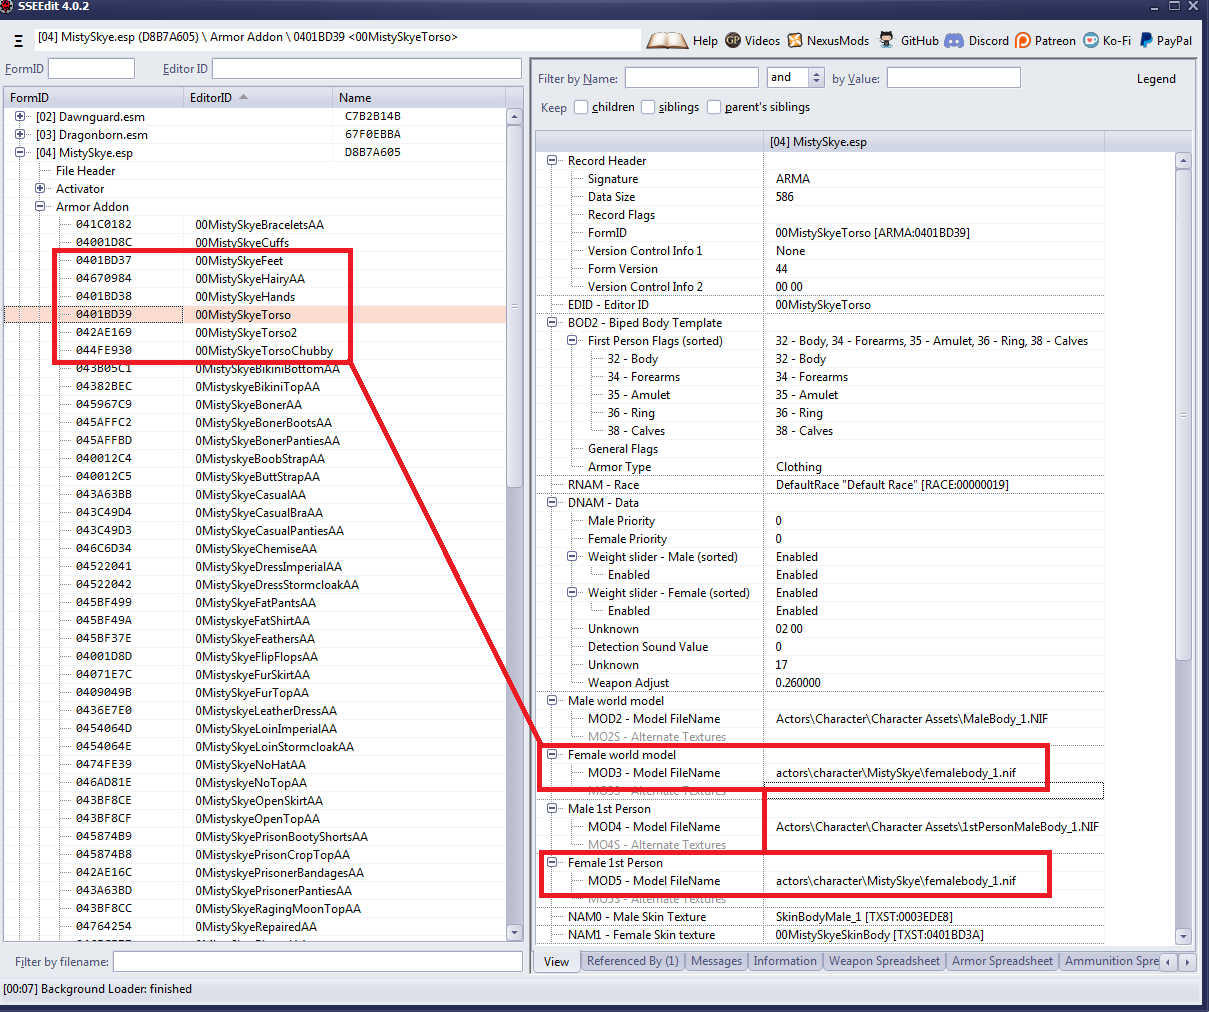Click the Filter by filename field
Image resolution: width=1209 pixels, height=1012 pixels.
pyautogui.click(x=317, y=961)
